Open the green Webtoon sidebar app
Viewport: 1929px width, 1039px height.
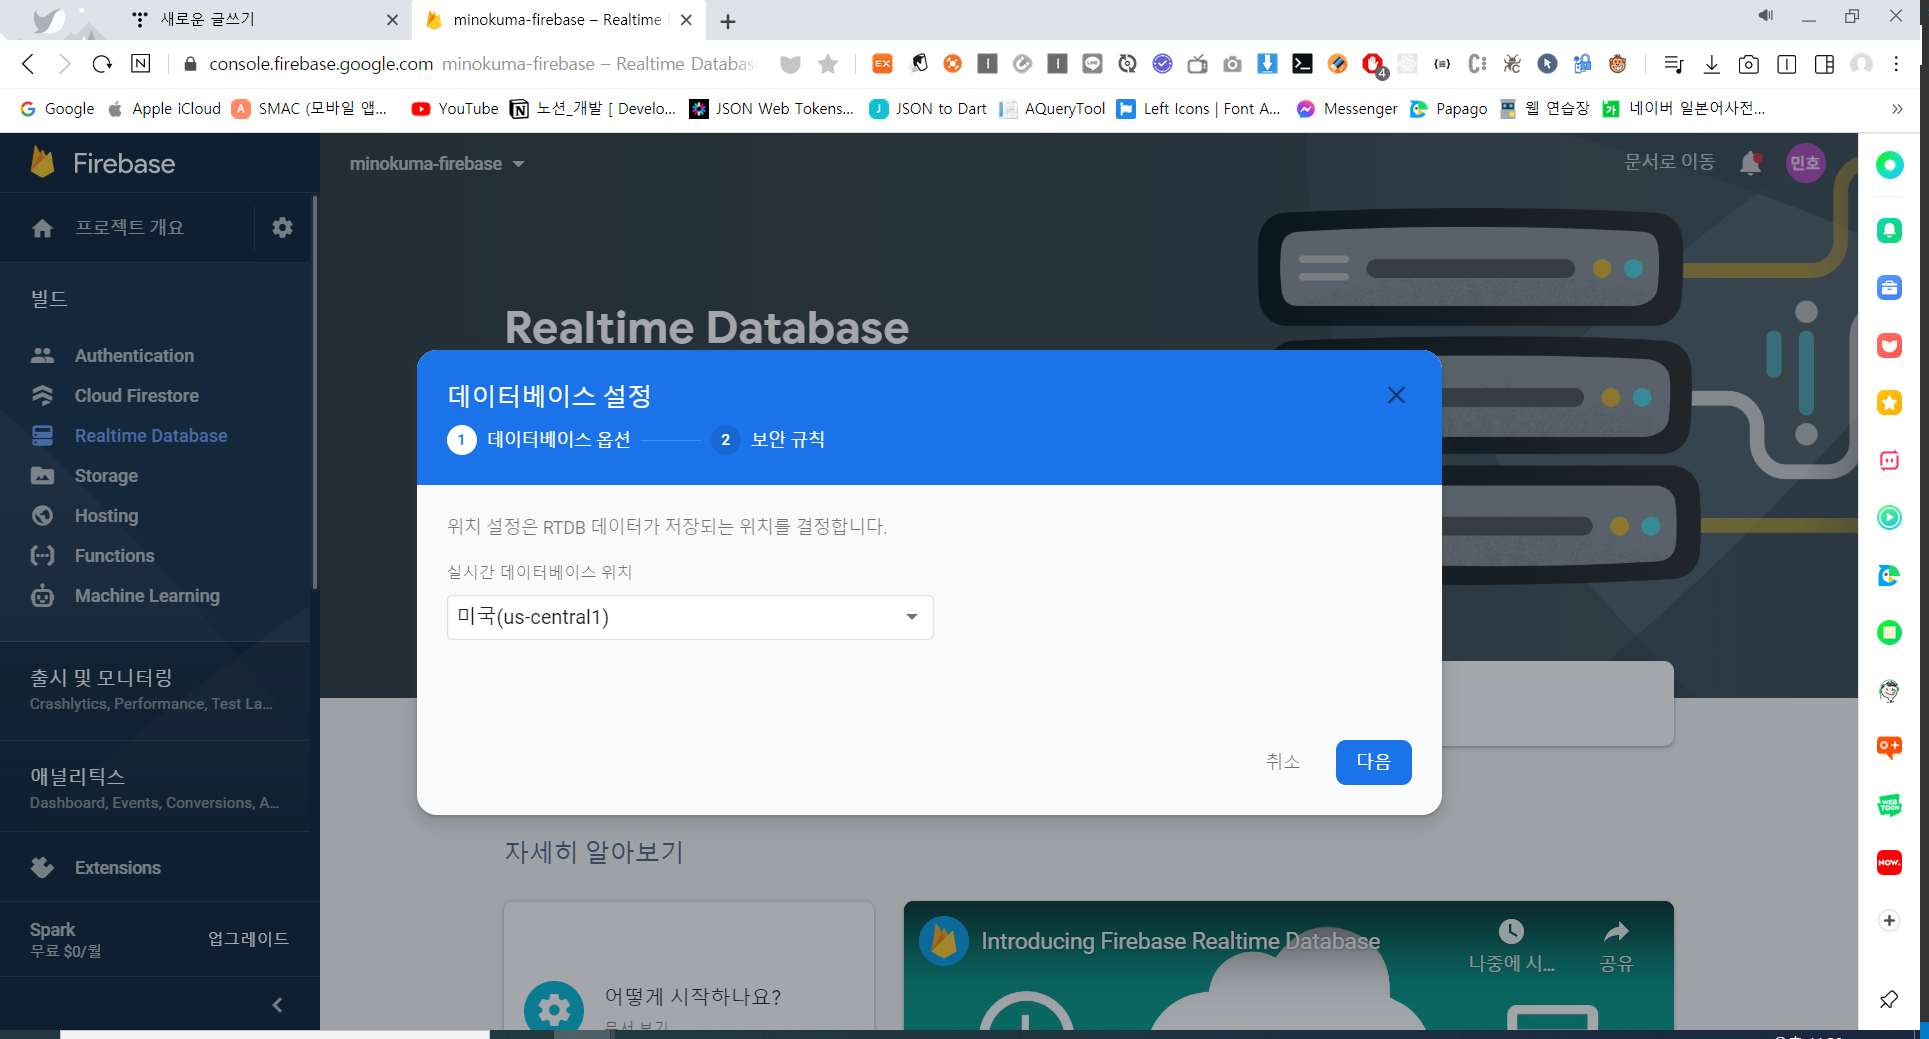1889,805
